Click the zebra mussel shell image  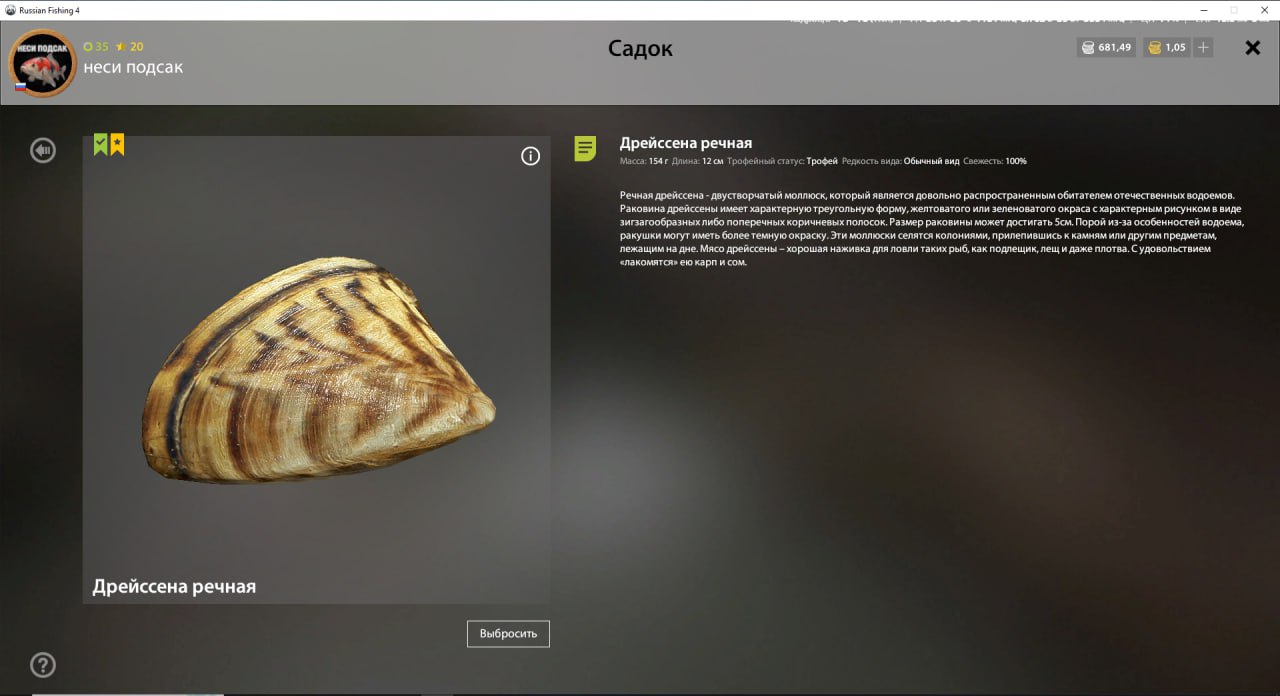pyautogui.click(x=318, y=371)
